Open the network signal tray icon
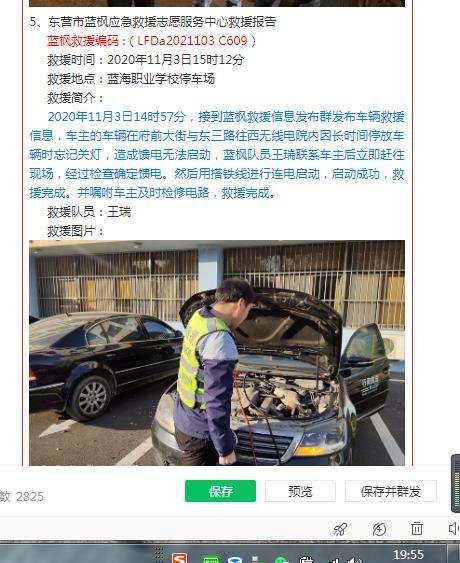The height and width of the screenshot is (563, 460). coord(334,560)
